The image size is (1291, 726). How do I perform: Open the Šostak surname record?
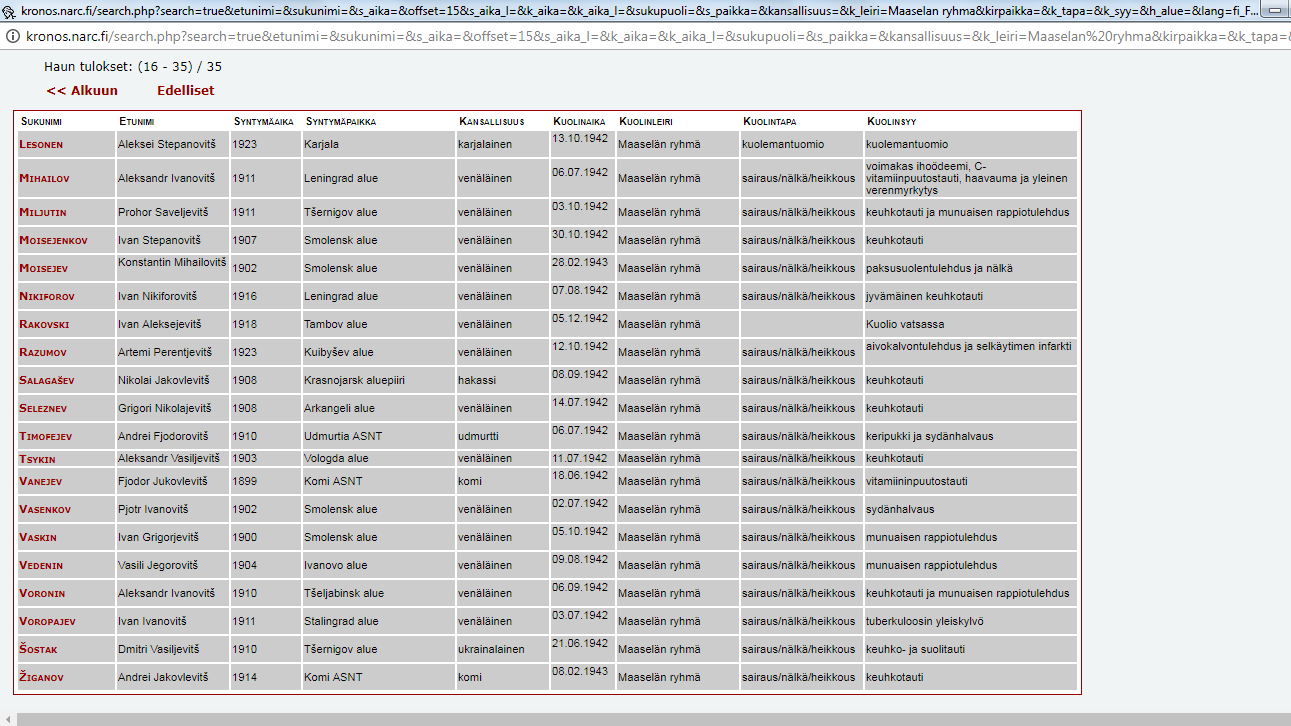click(38, 650)
